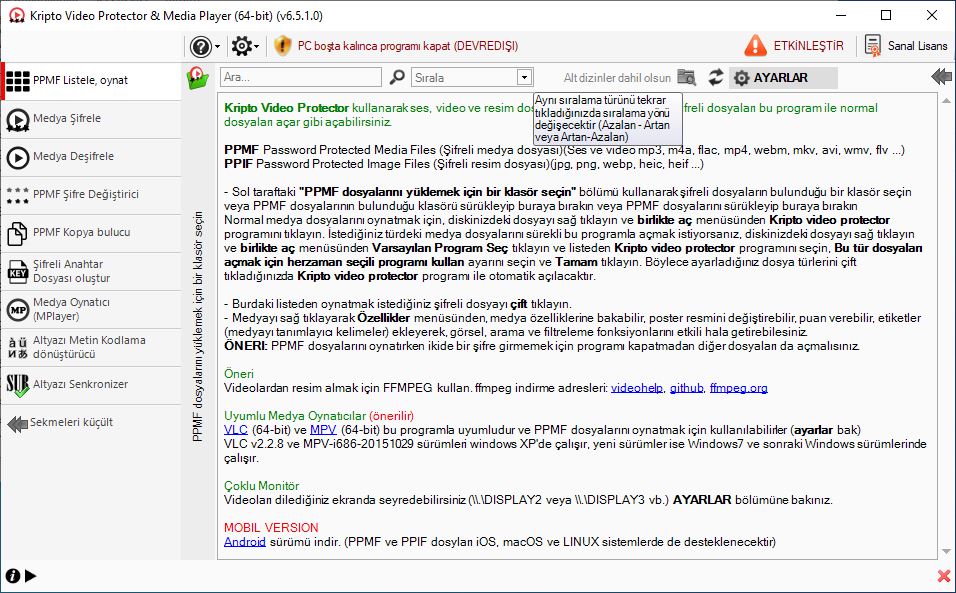
Task: Click the Kripto app icon in title bar
Action: pos(16,15)
